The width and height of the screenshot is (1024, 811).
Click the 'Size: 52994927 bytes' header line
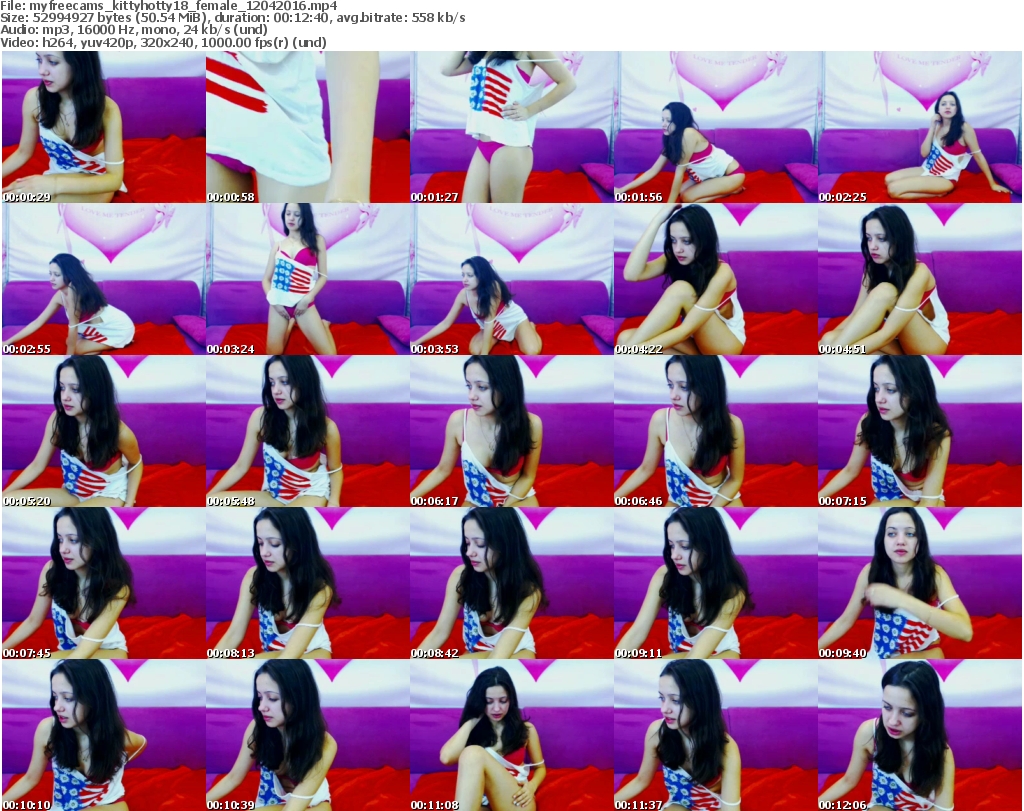pyautogui.click(x=232, y=18)
